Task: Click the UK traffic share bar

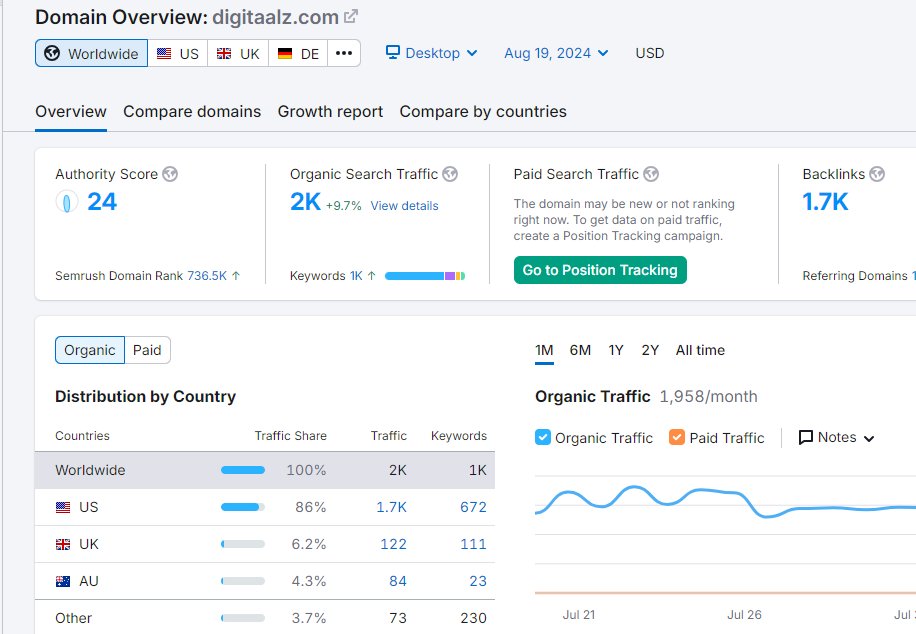Action: coord(243,545)
